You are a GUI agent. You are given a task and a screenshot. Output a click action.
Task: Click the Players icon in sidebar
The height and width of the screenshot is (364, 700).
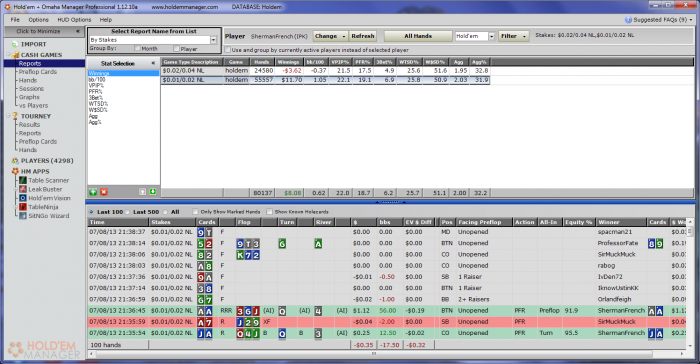15,161
